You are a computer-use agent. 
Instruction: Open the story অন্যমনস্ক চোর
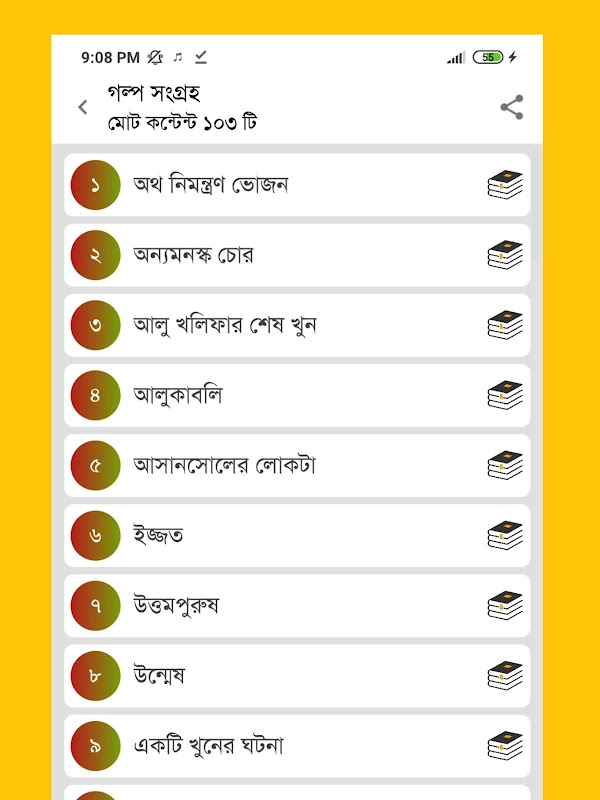[x=297, y=255]
